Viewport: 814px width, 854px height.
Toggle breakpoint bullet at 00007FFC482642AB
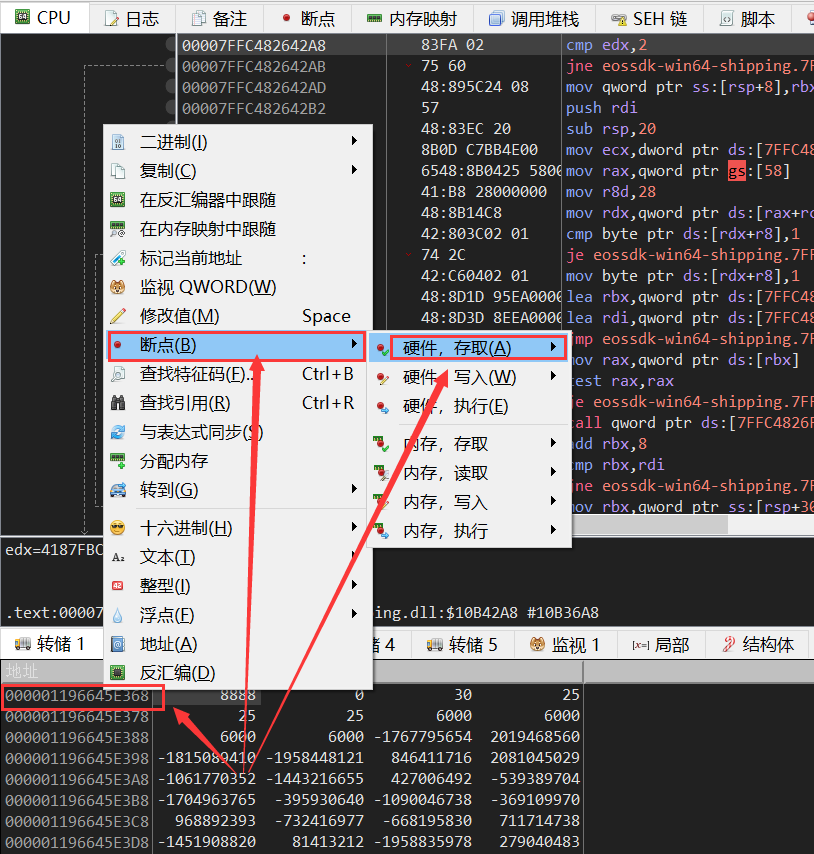point(171,66)
